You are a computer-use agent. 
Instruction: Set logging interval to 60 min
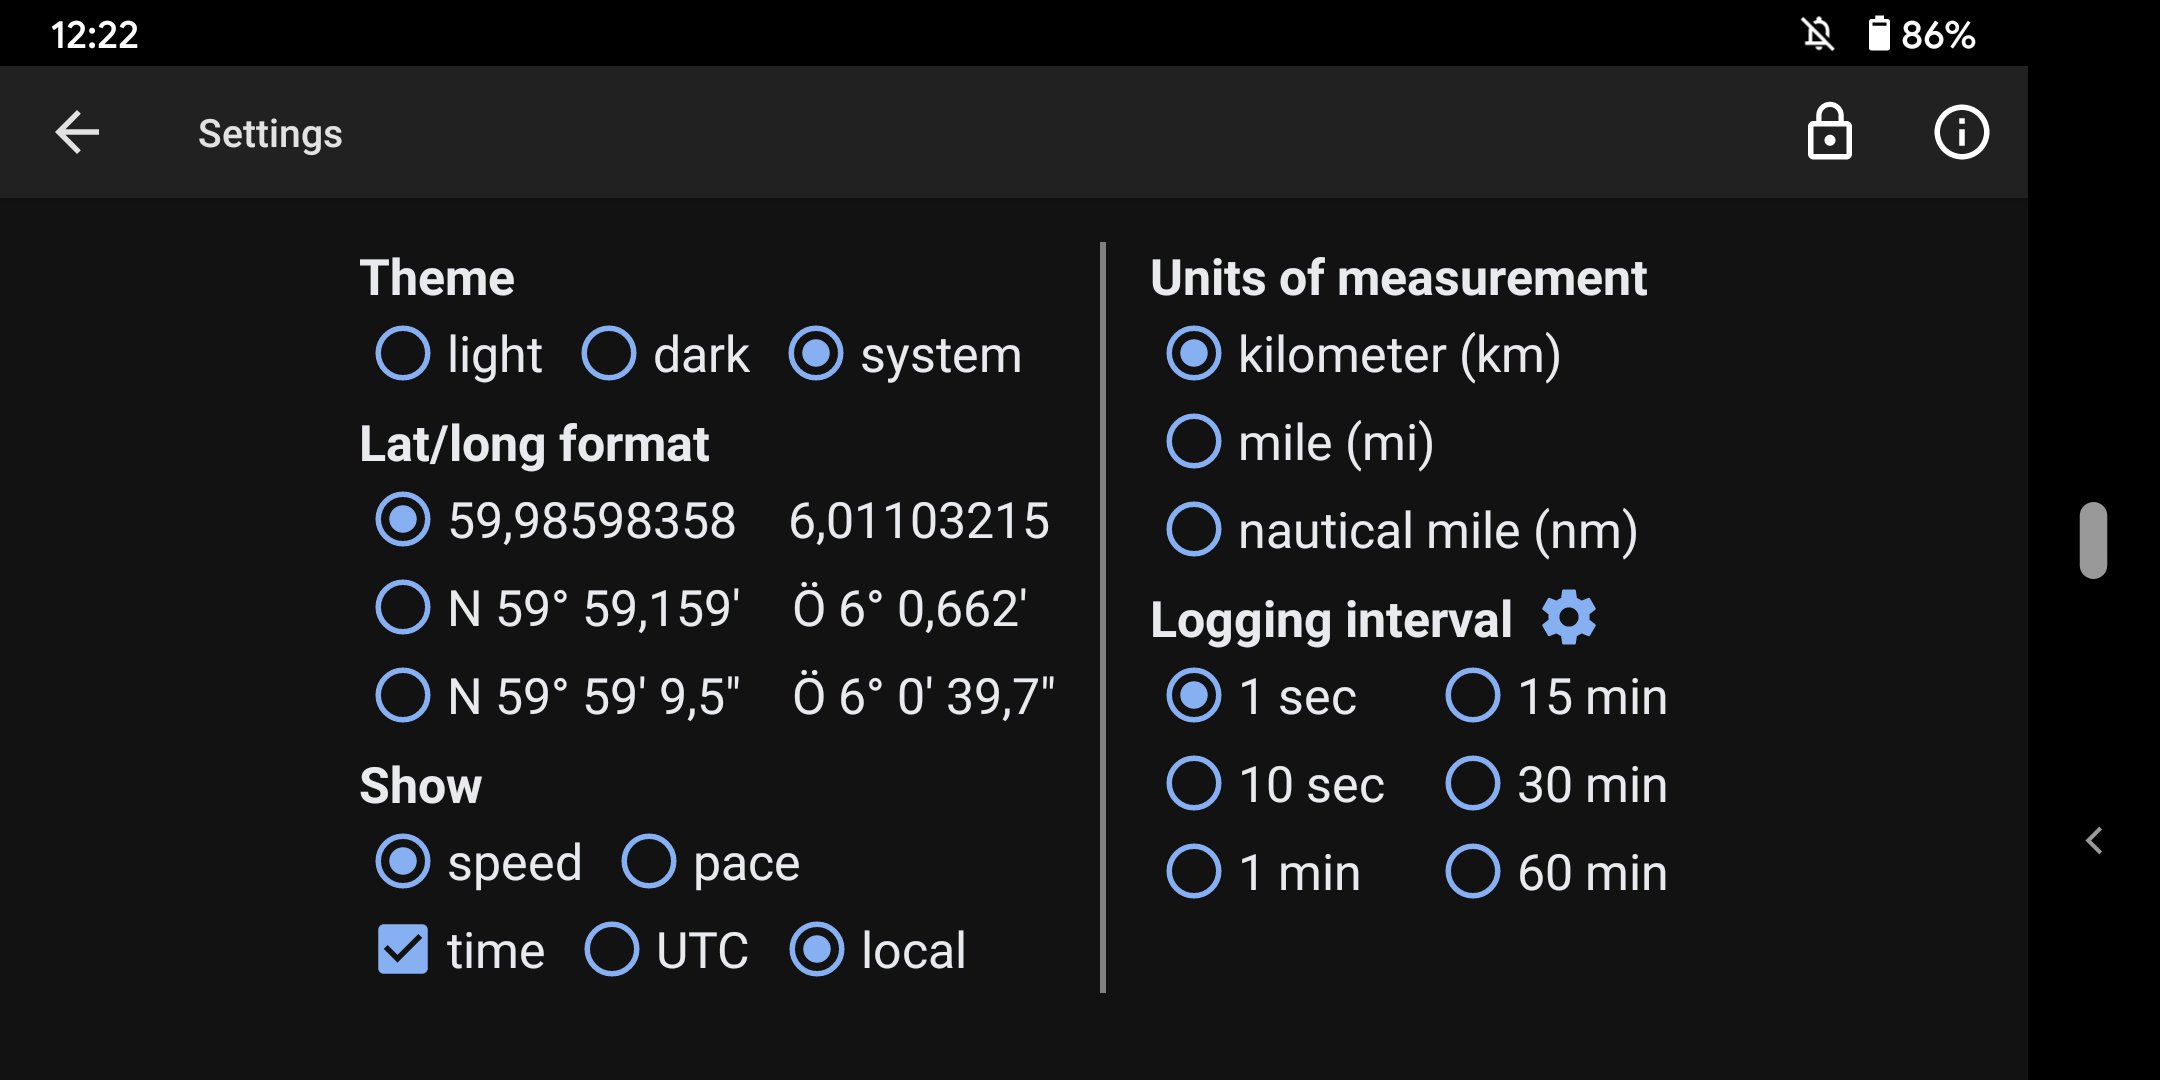1472,871
